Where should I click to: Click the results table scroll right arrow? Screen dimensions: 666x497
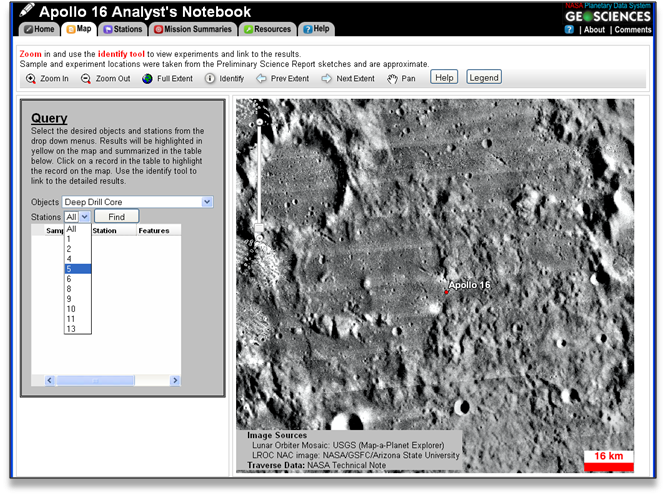point(175,381)
